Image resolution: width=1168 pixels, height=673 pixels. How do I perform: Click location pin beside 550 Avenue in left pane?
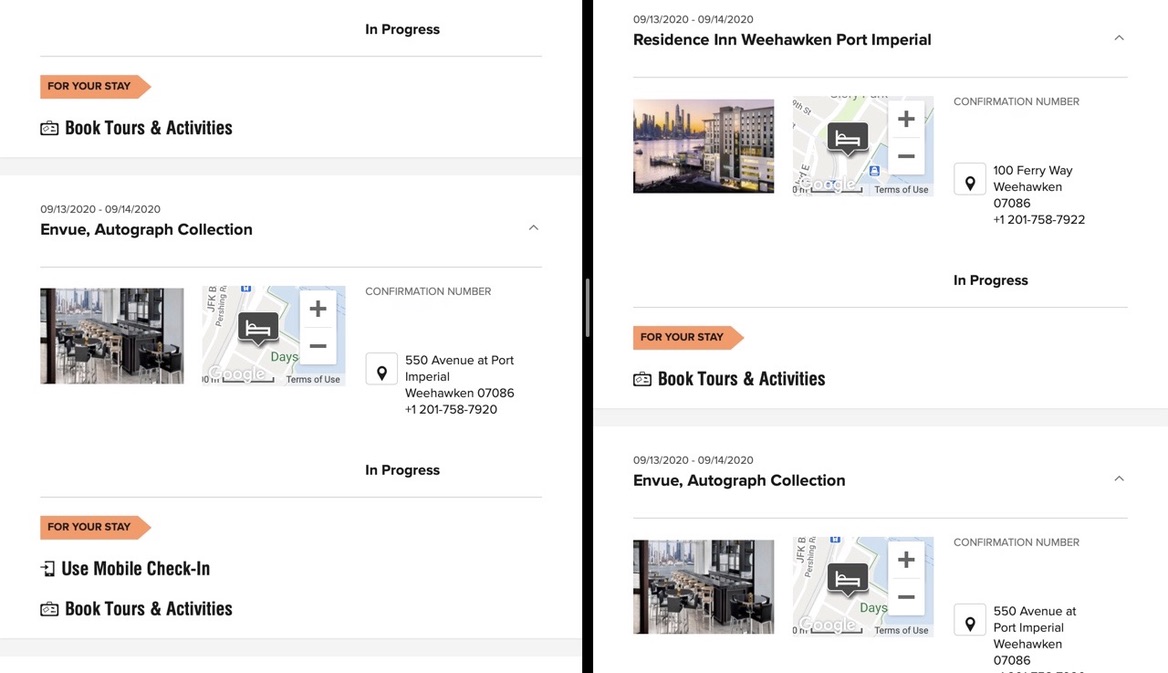tap(381, 369)
